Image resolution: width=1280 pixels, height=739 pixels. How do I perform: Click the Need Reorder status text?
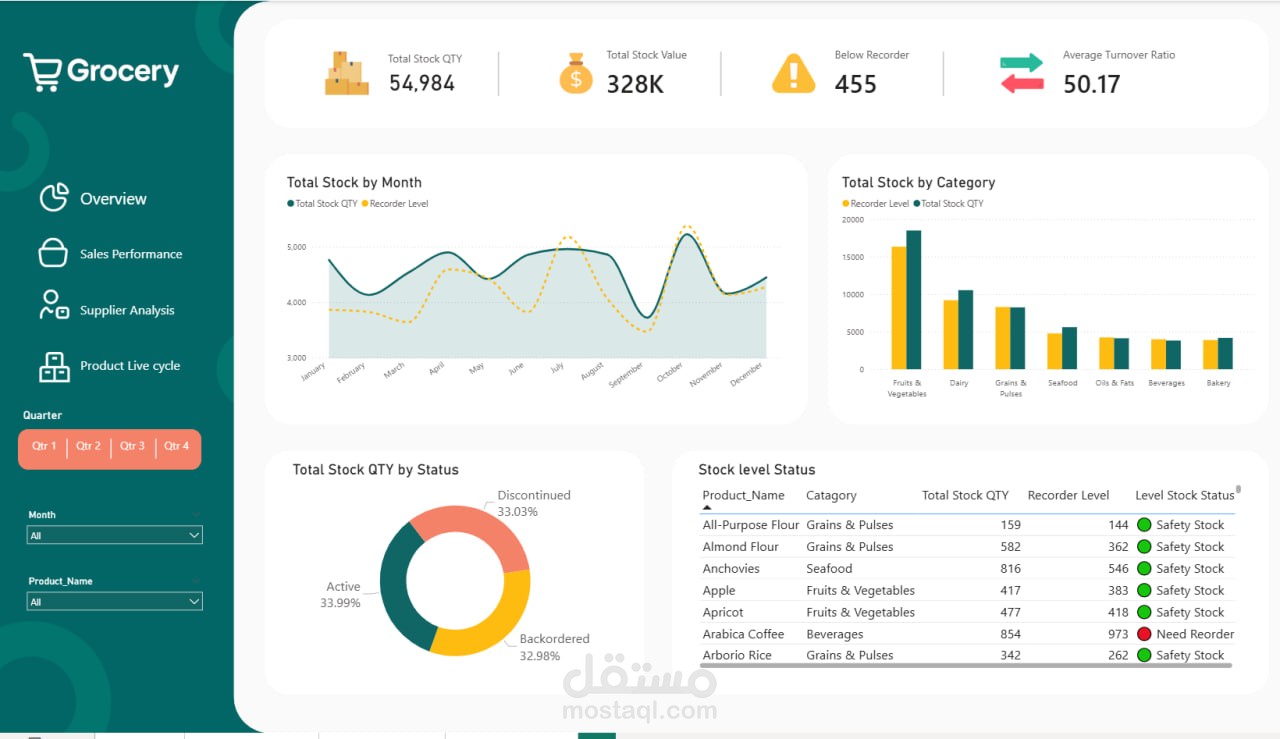click(x=1195, y=634)
